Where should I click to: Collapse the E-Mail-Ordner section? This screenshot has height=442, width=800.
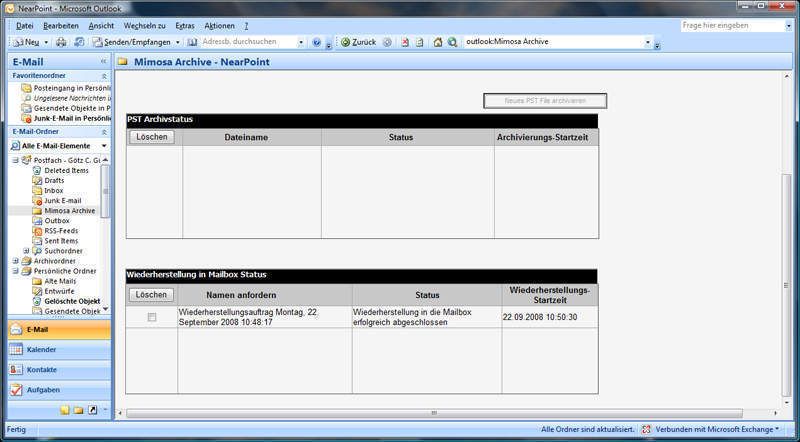104,132
